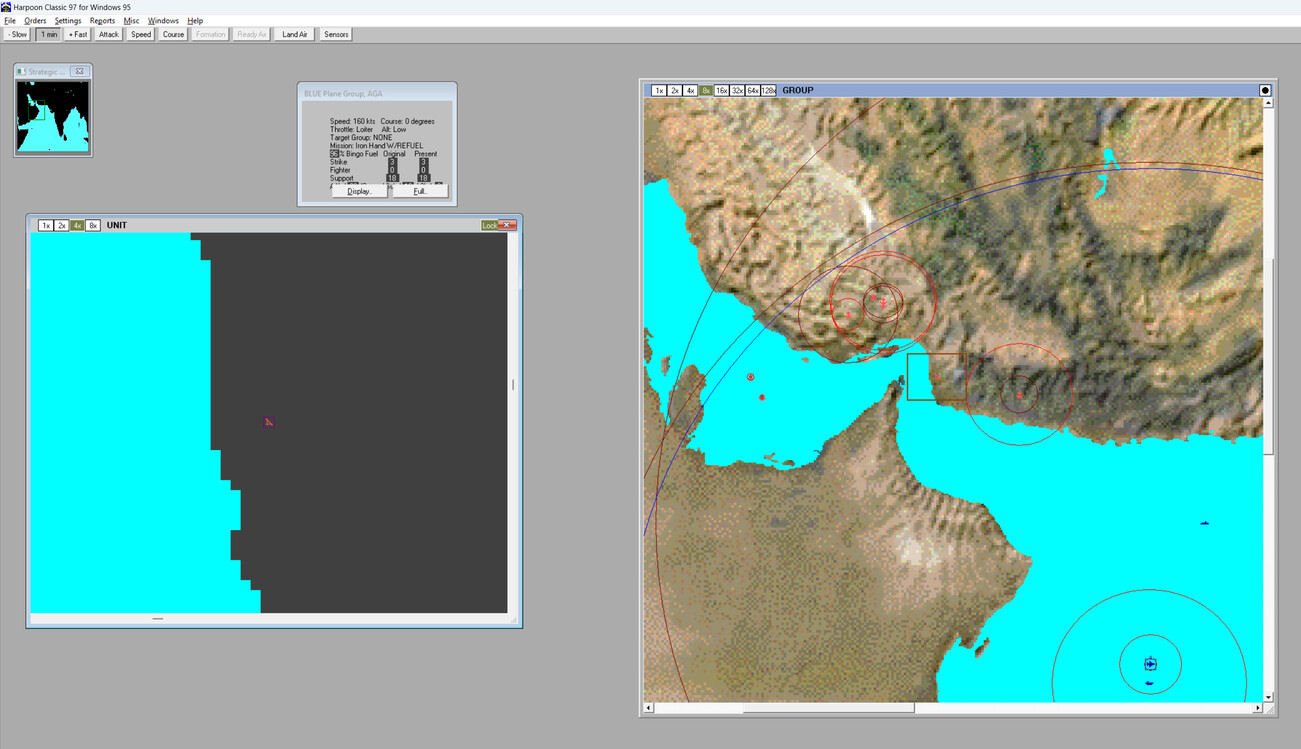This screenshot has height=749, width=1301.
Task: Set Group map zoom to 128x
Action: point(768,90)
